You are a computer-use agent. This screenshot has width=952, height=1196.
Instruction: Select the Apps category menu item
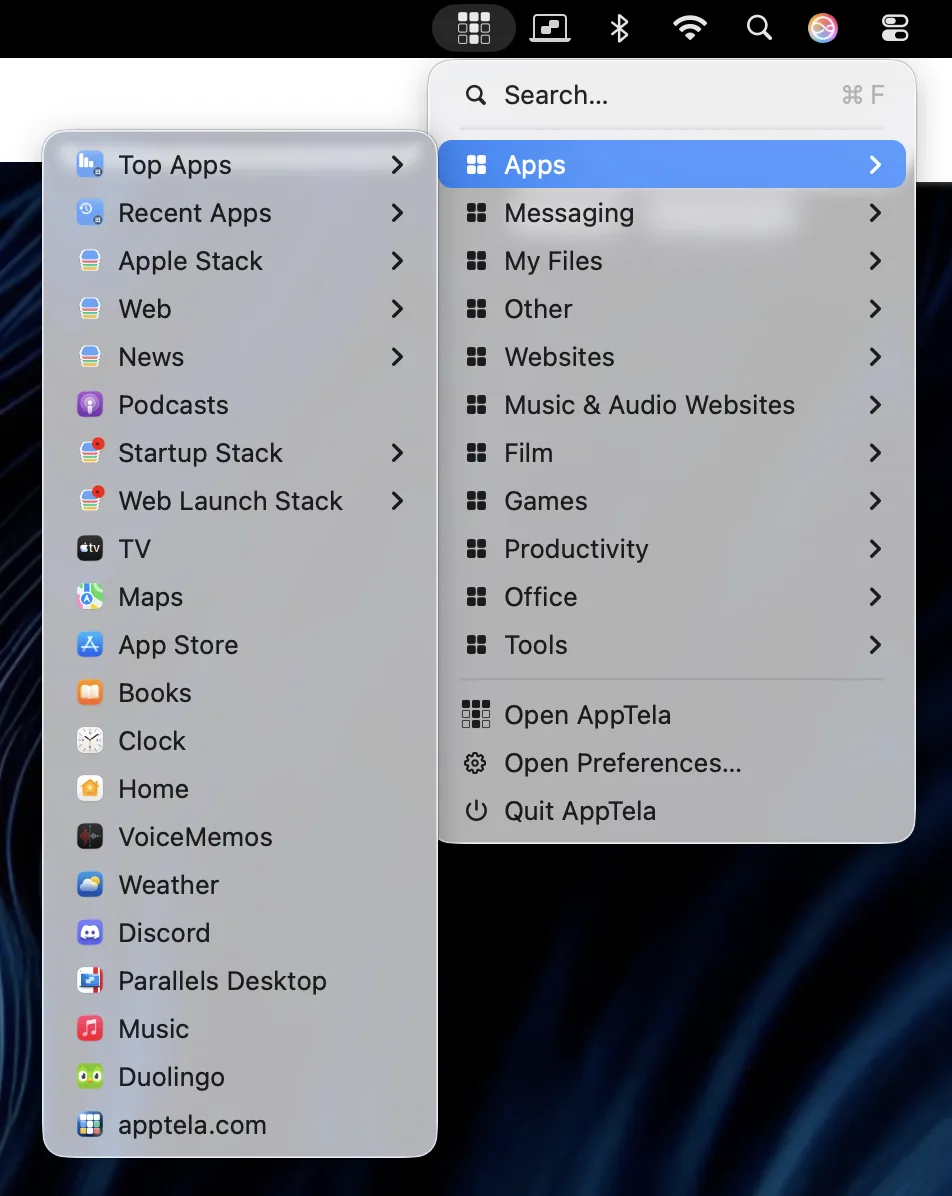pos(671,165)
